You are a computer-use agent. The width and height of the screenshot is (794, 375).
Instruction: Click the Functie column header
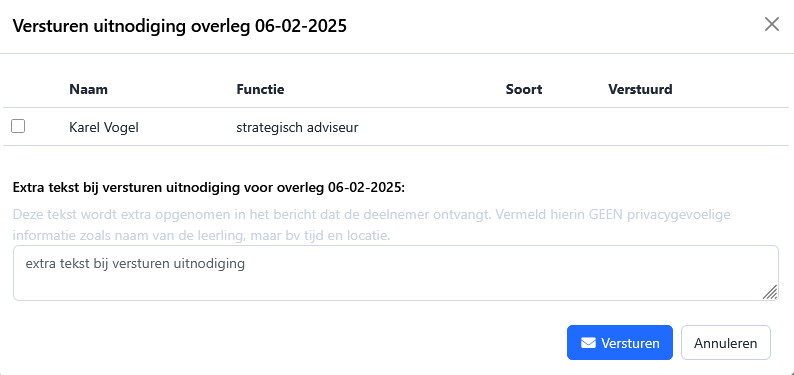[x=260, y=90]
